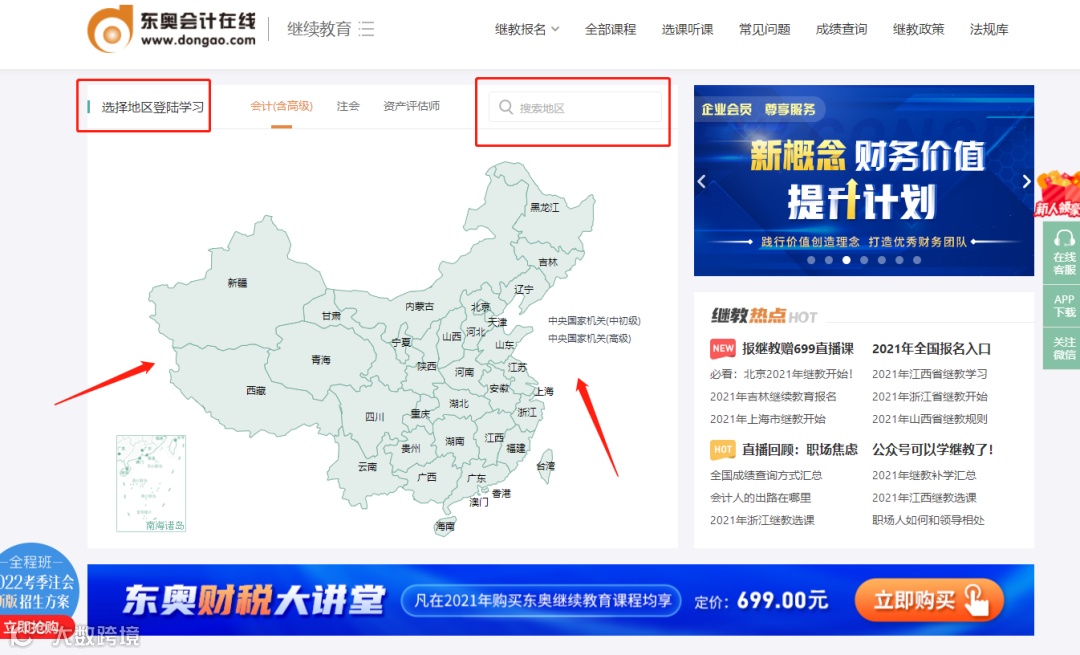Image resolution: width=1080 pixels, height=655 pixels.
Task: Select 新疆 on the map
Action: pyautogui.click(x=237, y=283)
